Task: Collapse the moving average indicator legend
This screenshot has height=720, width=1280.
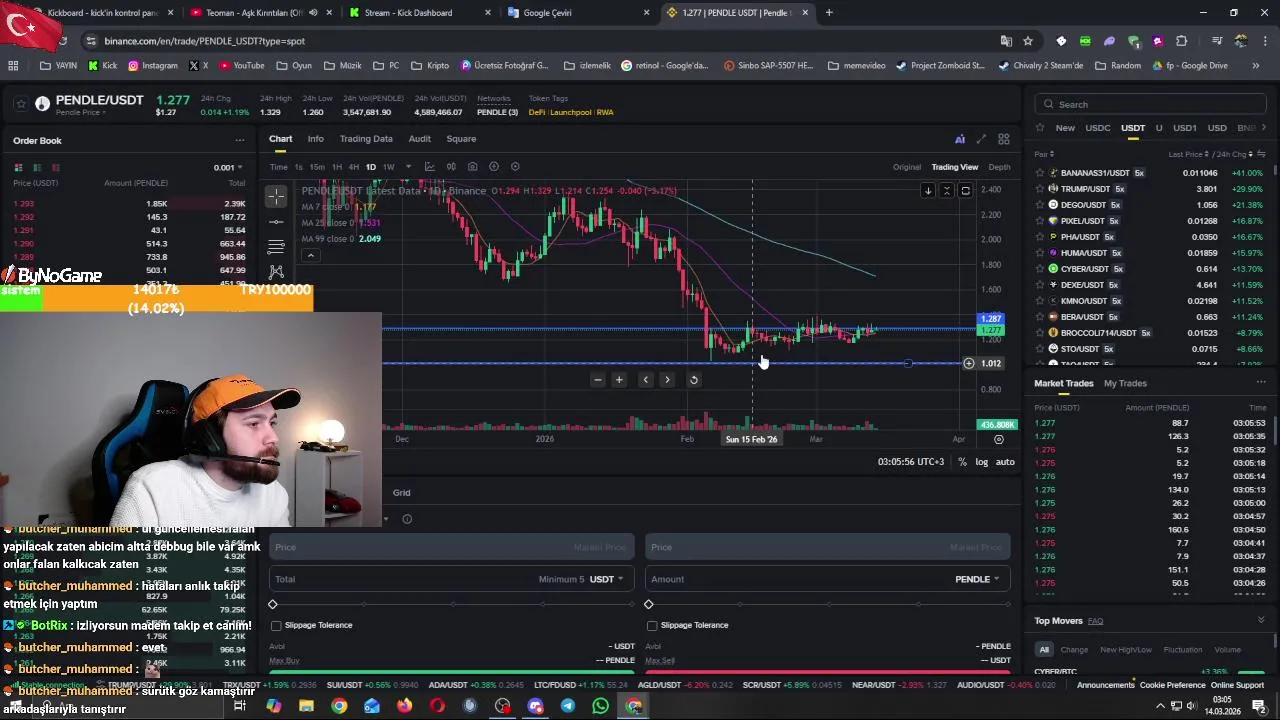Action: [x=311, y=255]
